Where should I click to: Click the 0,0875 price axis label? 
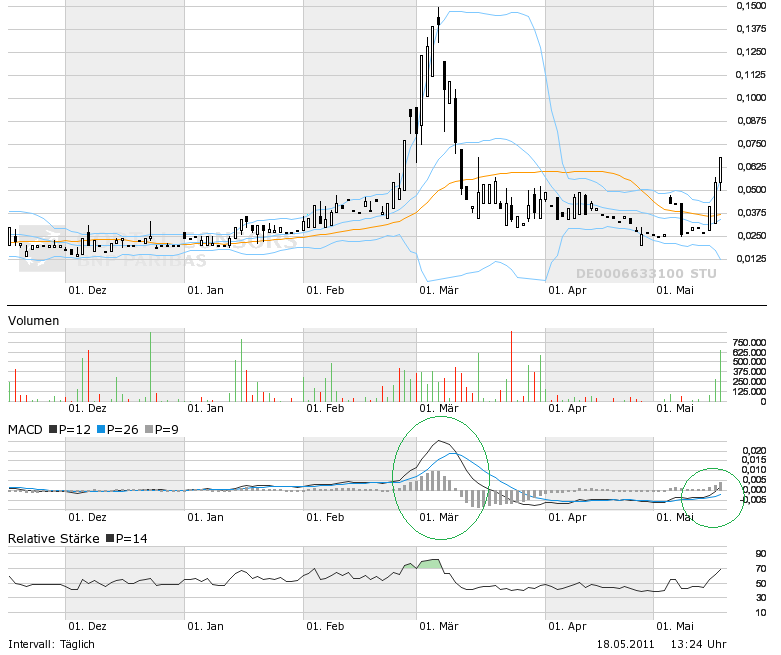tap(751, 121)
